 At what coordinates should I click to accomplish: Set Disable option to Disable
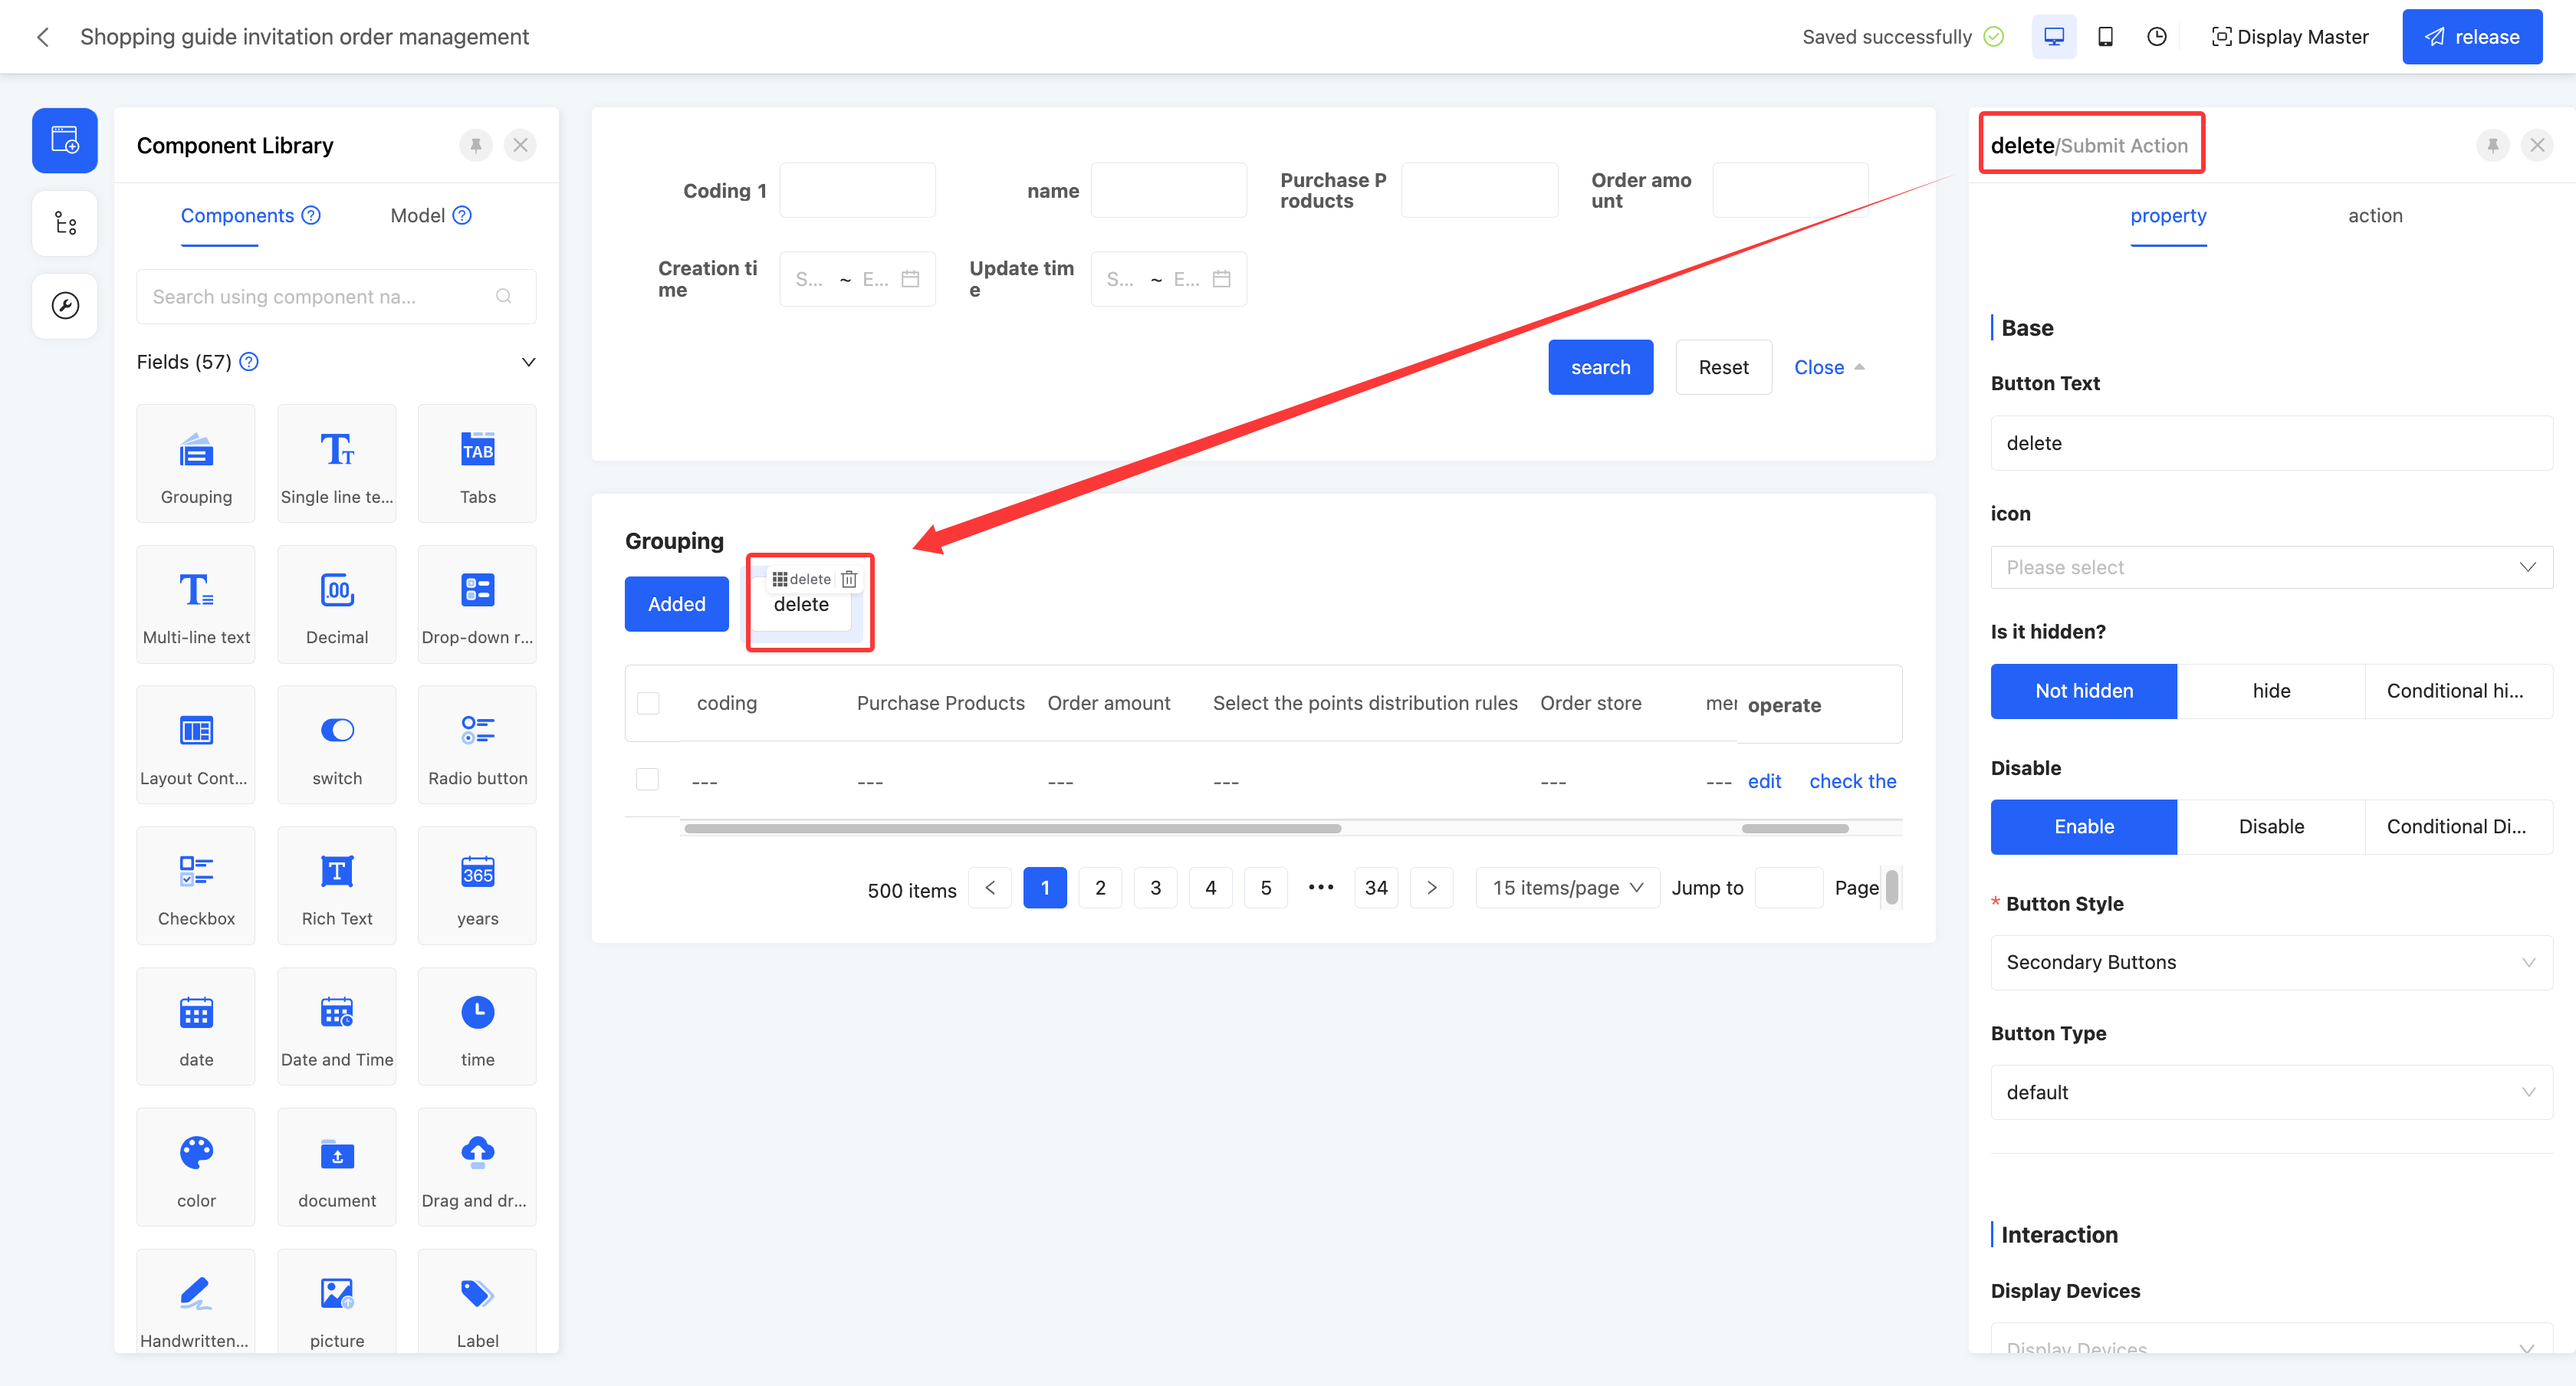(x=2270, y=827)
